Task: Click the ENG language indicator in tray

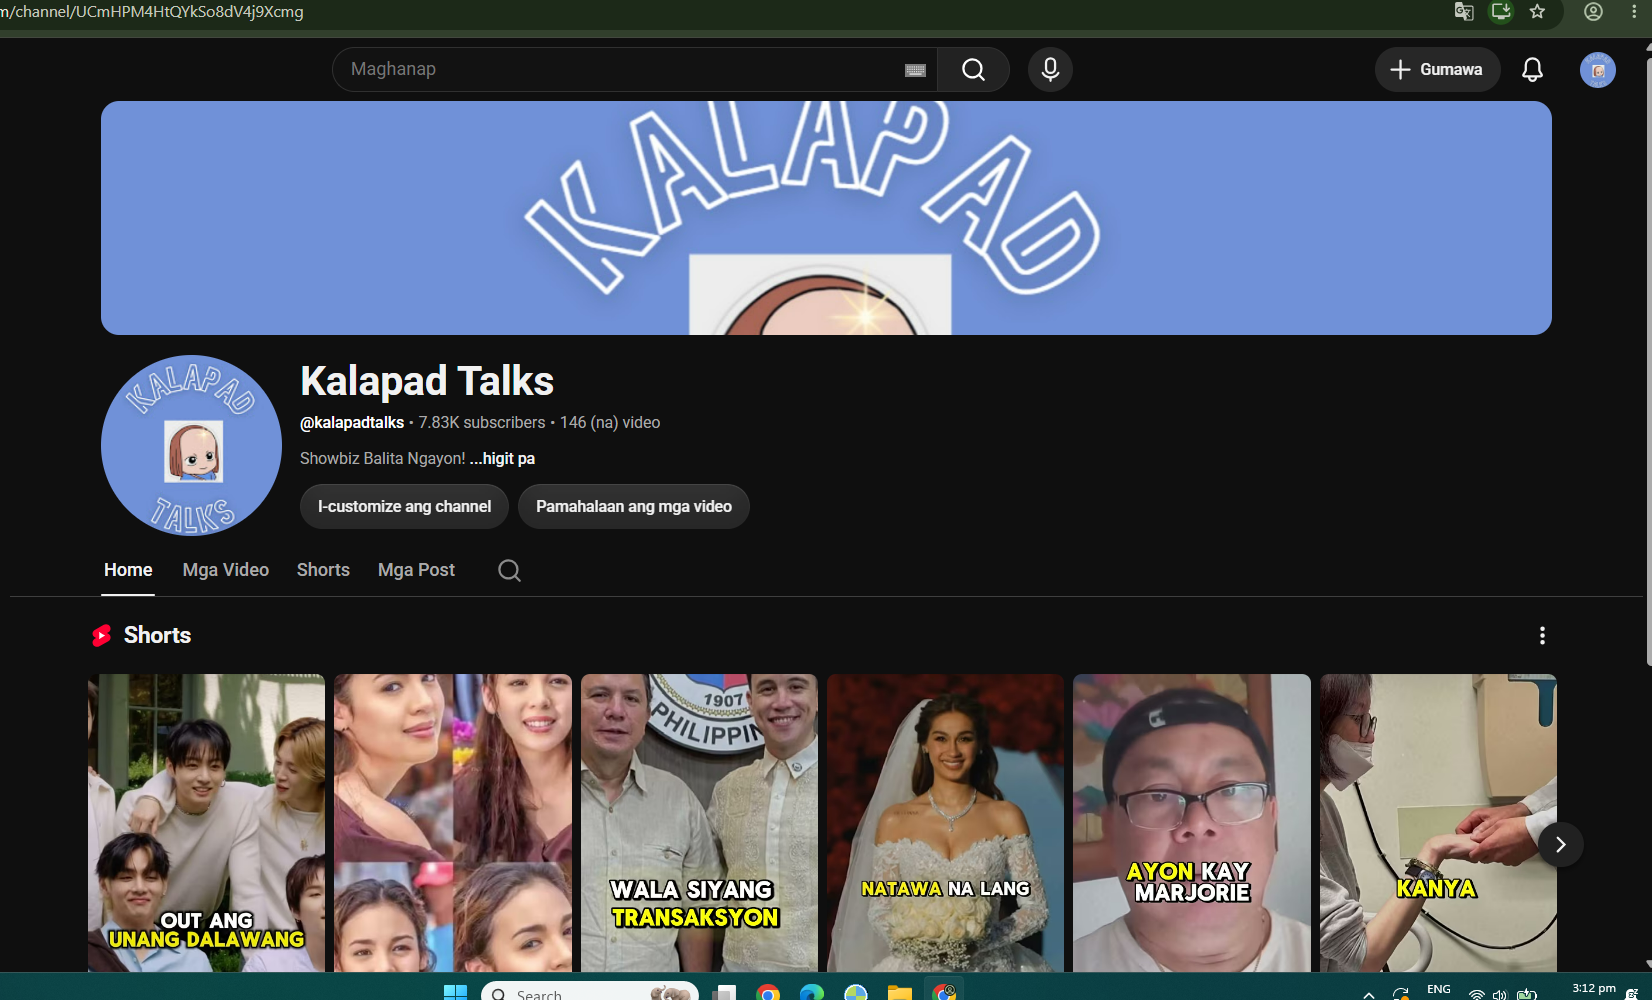Action: point(1439,989)
